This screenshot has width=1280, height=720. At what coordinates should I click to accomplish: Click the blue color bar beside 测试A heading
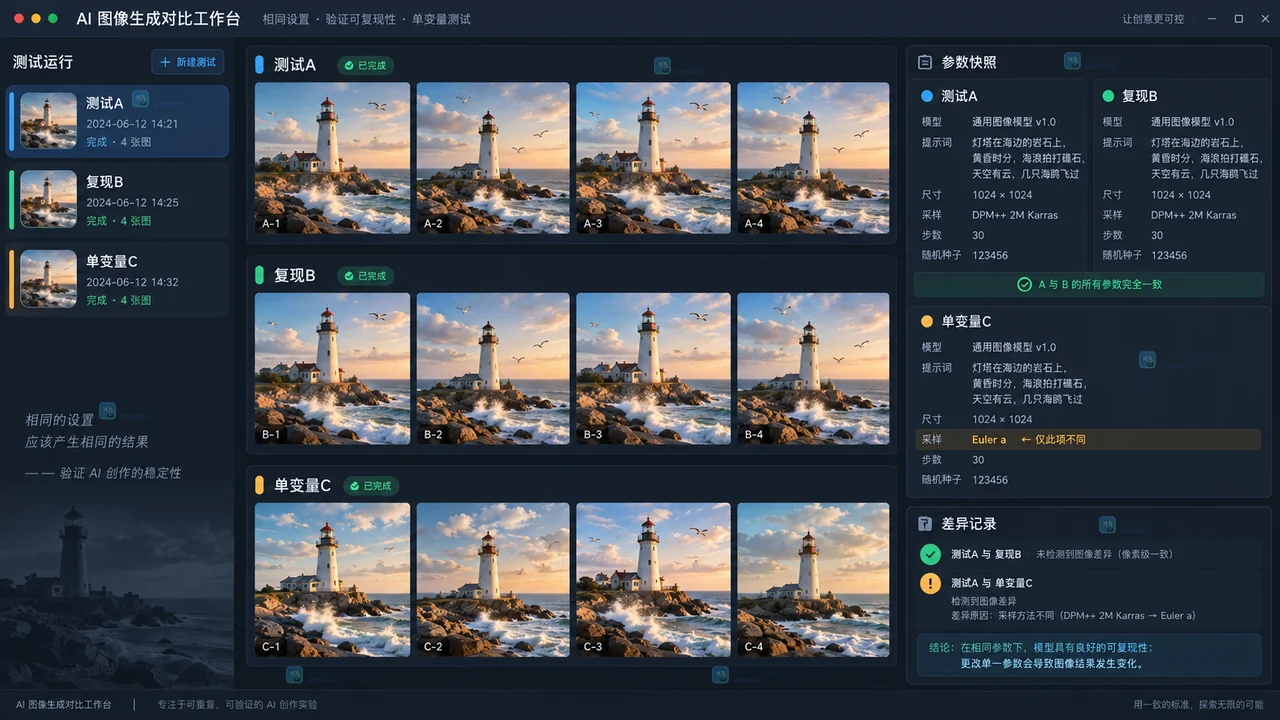(x=260, y=65)
